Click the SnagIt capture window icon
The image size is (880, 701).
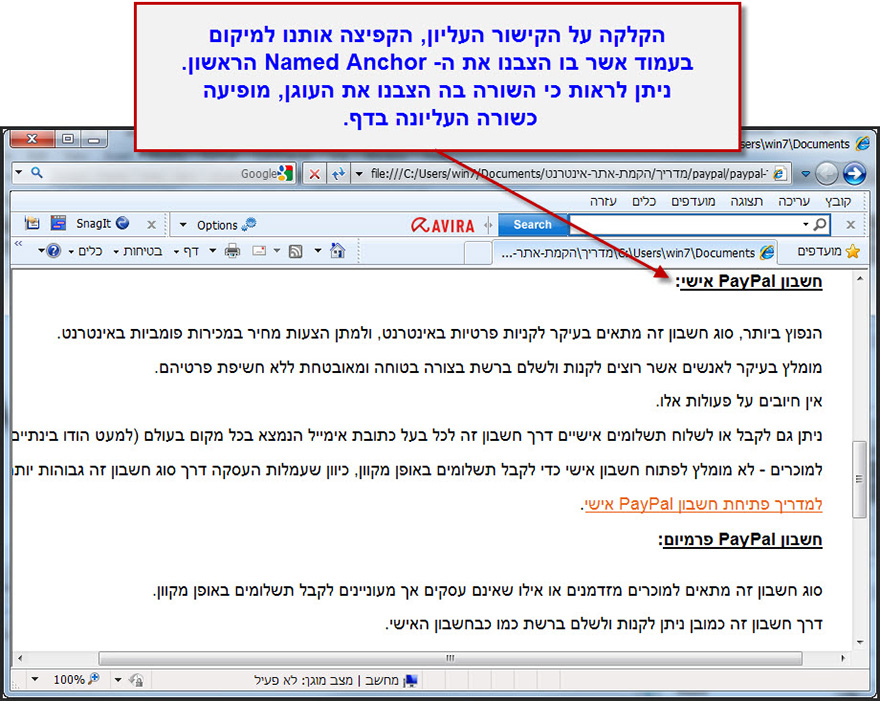(x=58, y=223)
